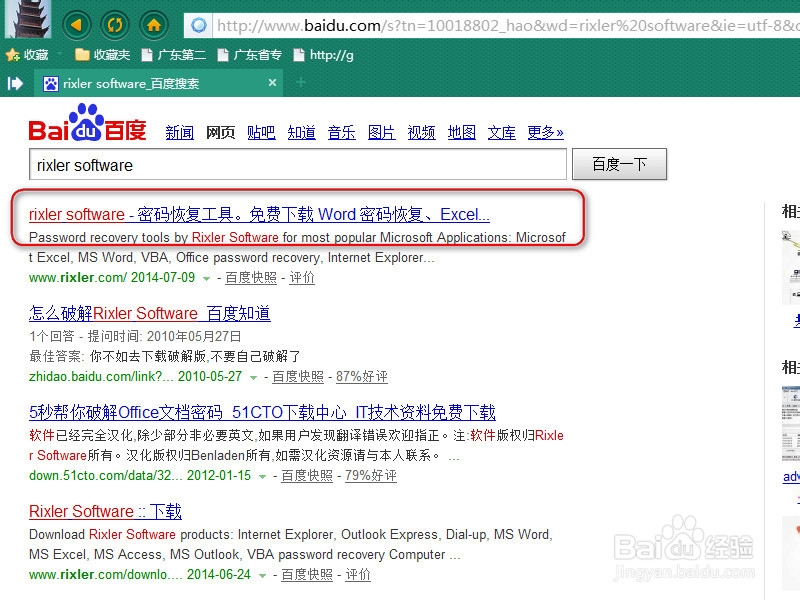The image size is (800, 600).
Task: Switch to 视频 search category
Action: pos(421,133)
